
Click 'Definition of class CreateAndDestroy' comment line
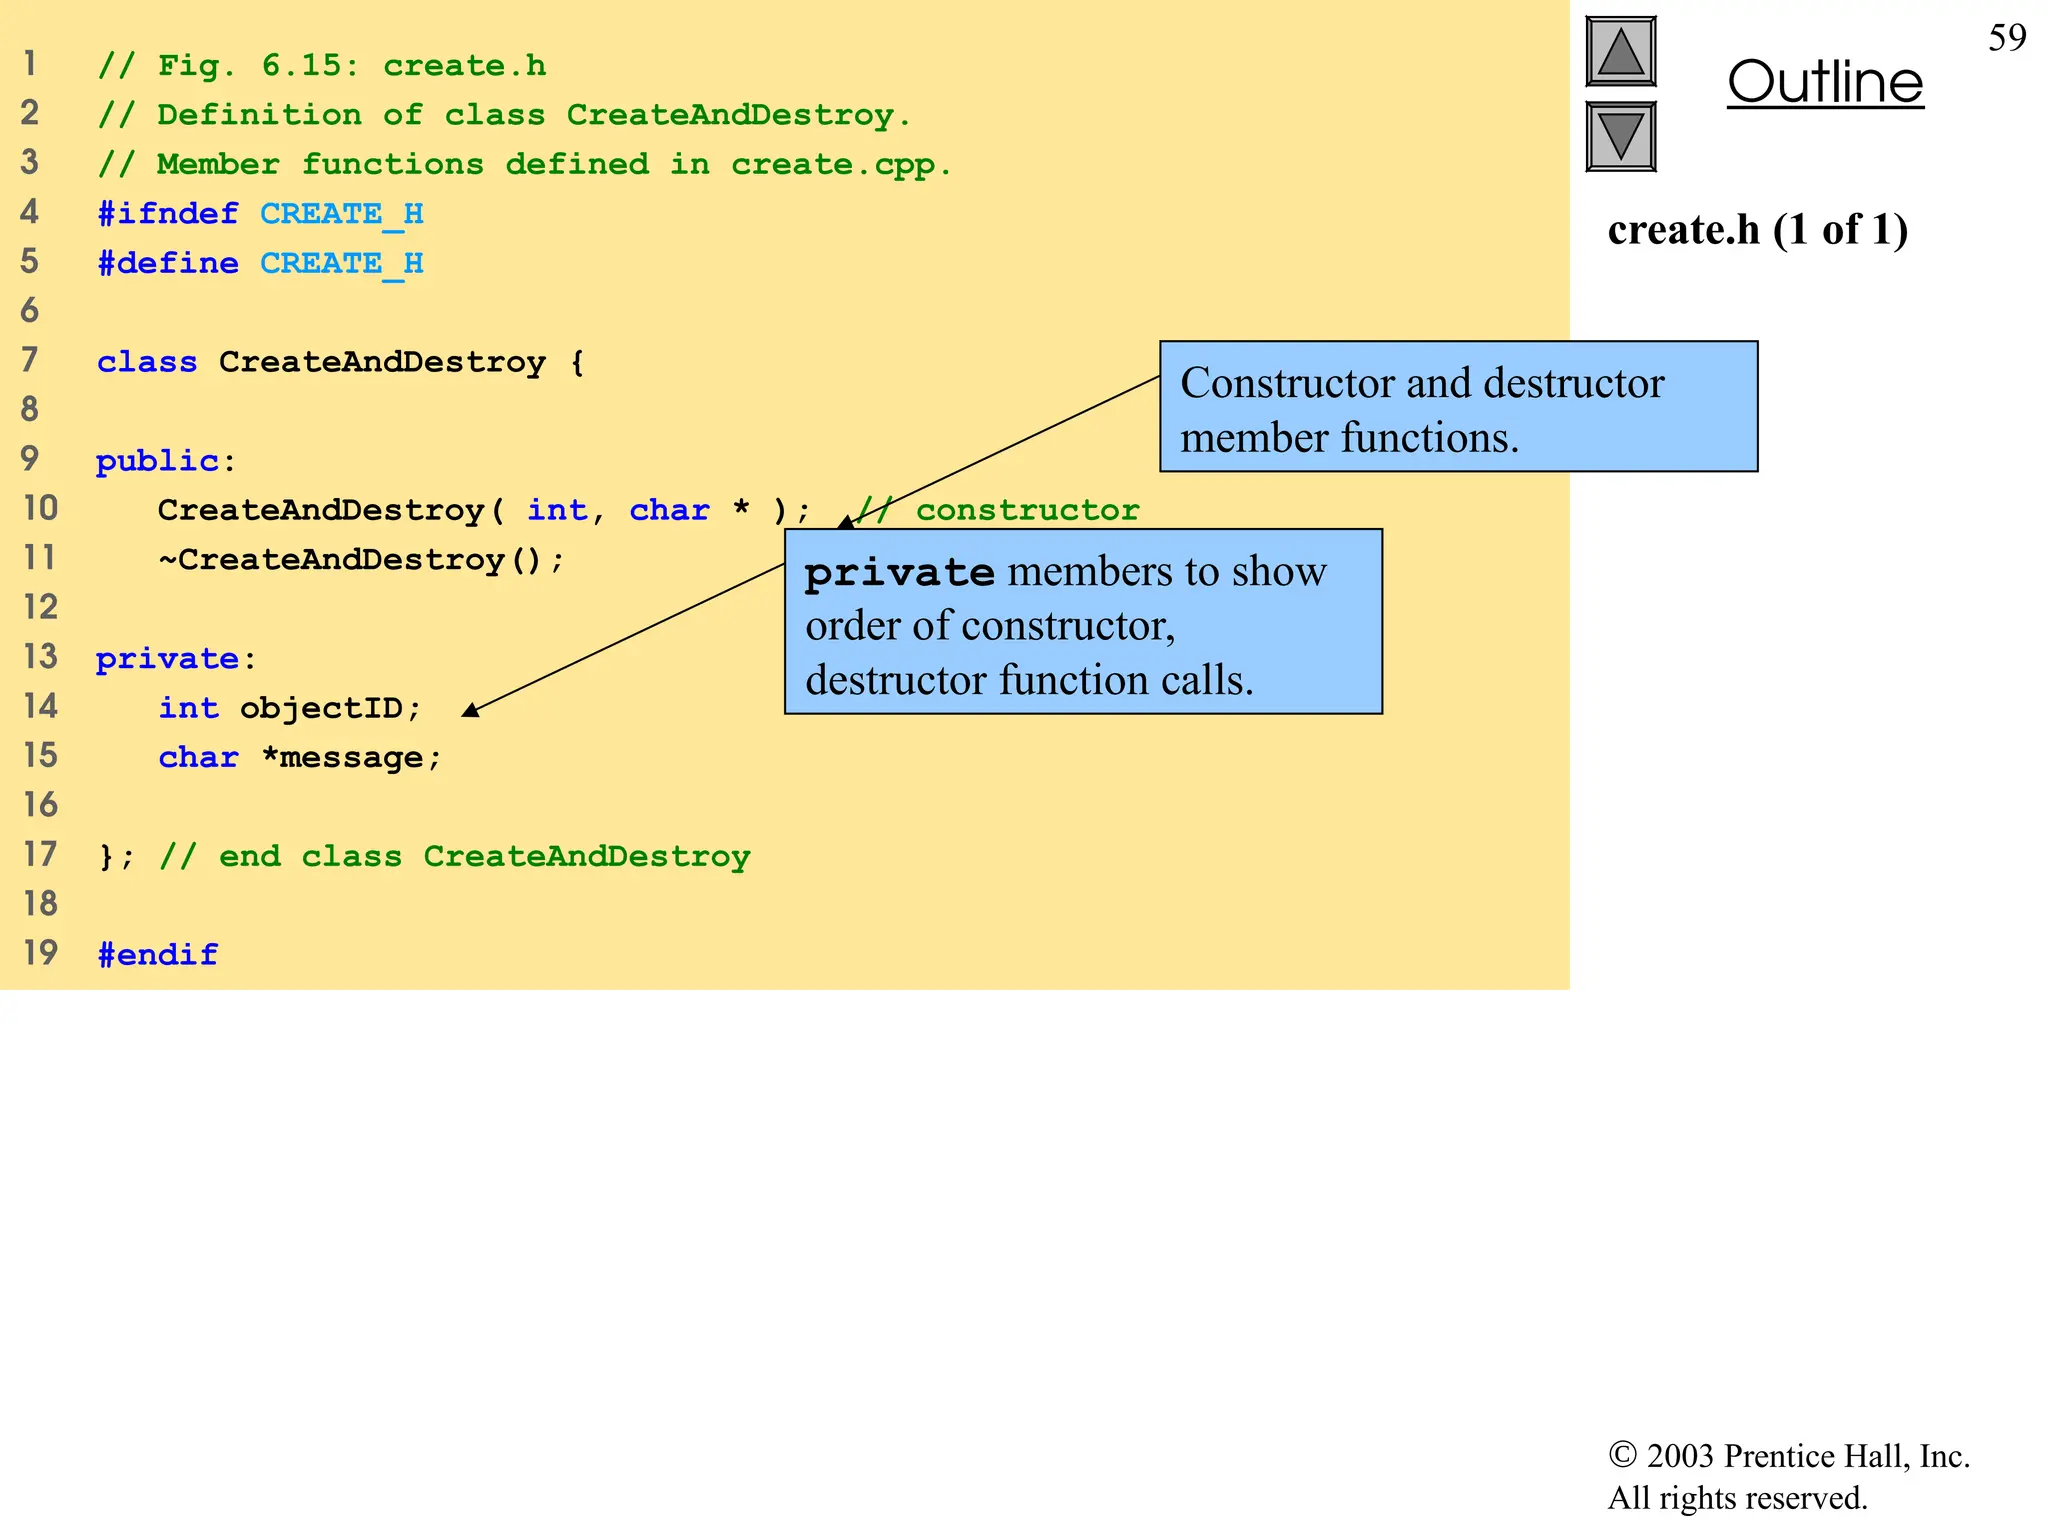click(x=505, y=115)
